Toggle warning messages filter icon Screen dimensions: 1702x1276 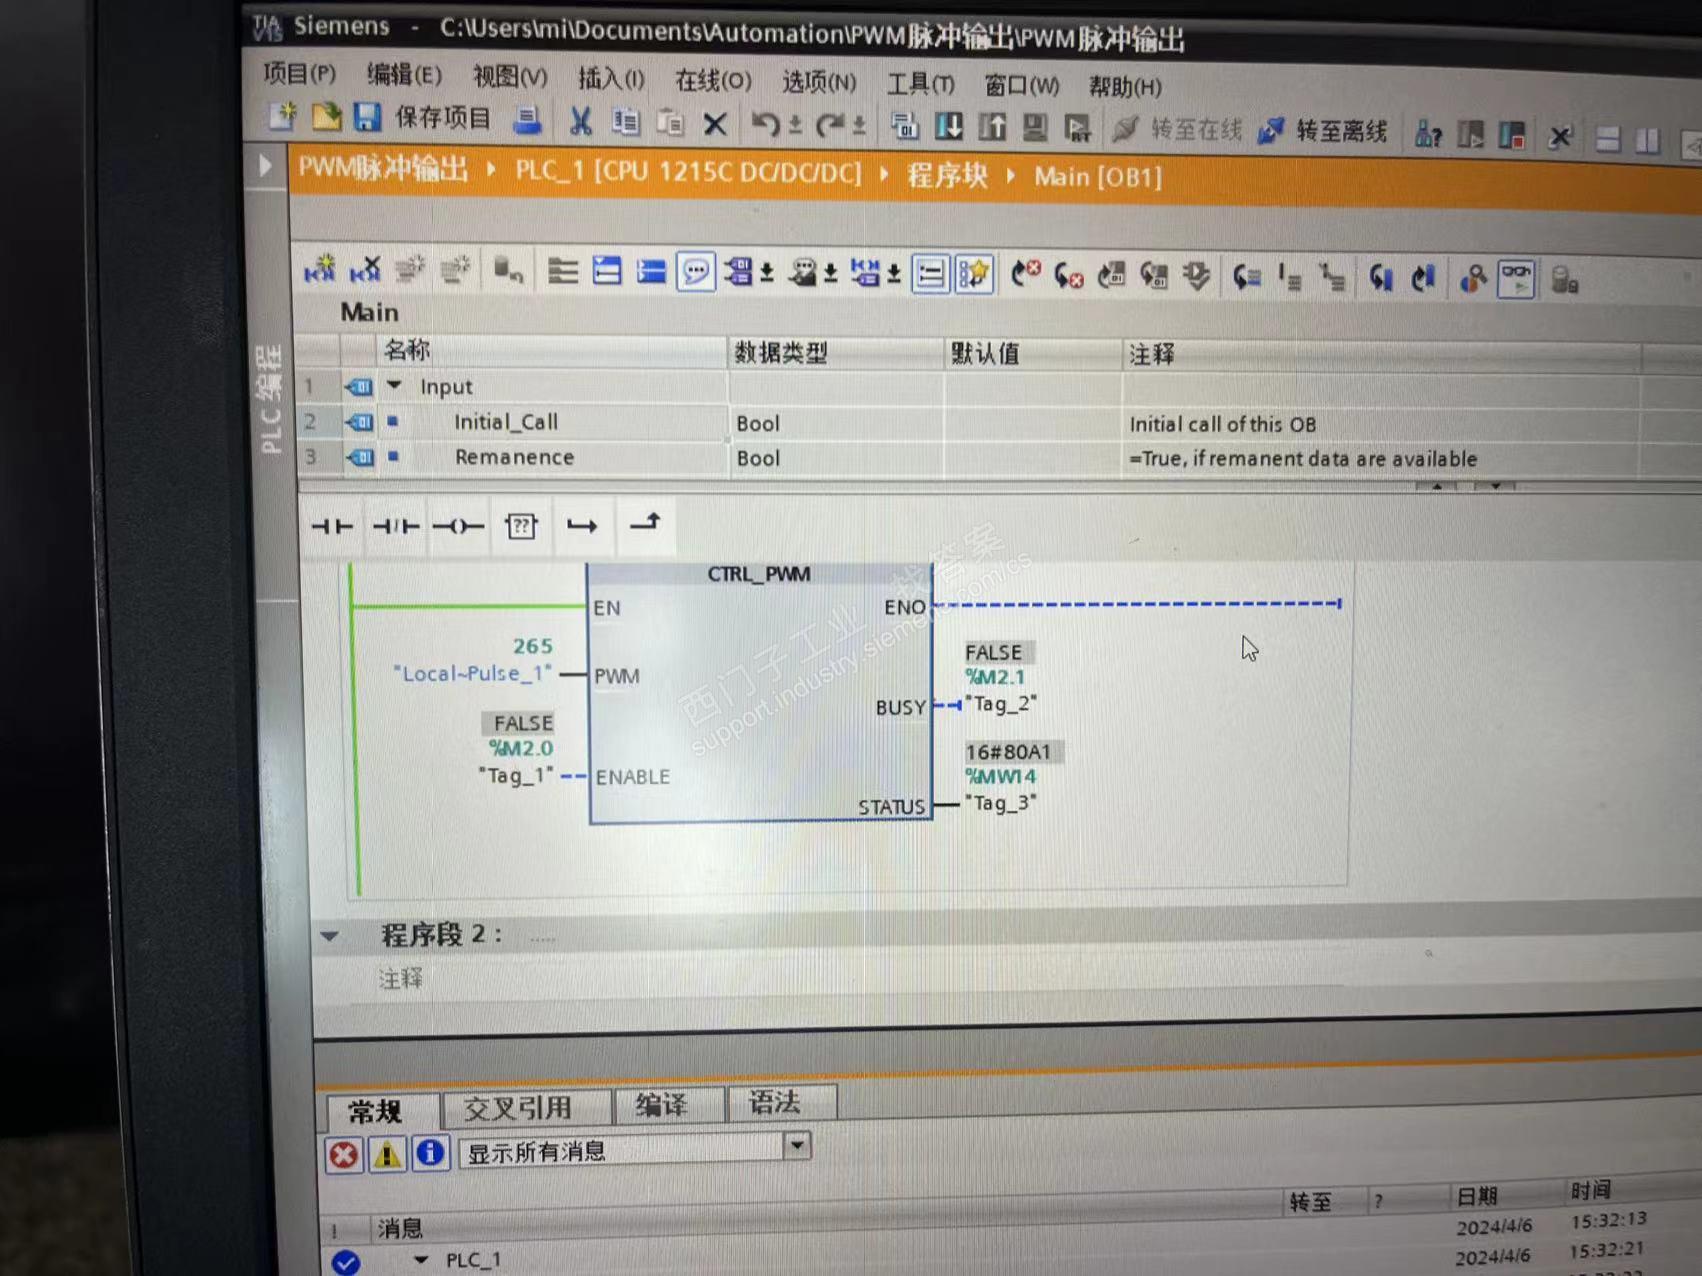tap(387, 1155)
